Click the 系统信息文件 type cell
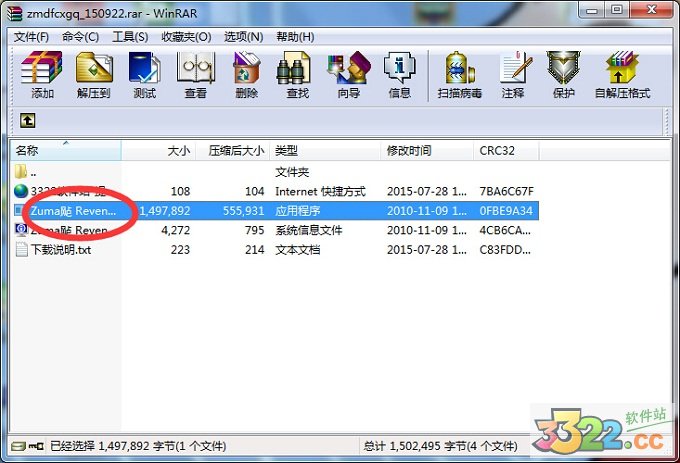This screenshot has width=680, height=463. tap(309, 230)
